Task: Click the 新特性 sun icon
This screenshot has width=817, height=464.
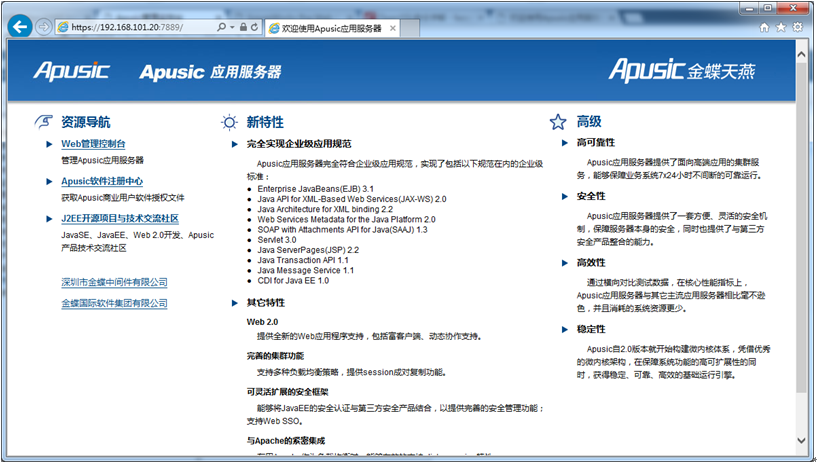Action: 229,122
